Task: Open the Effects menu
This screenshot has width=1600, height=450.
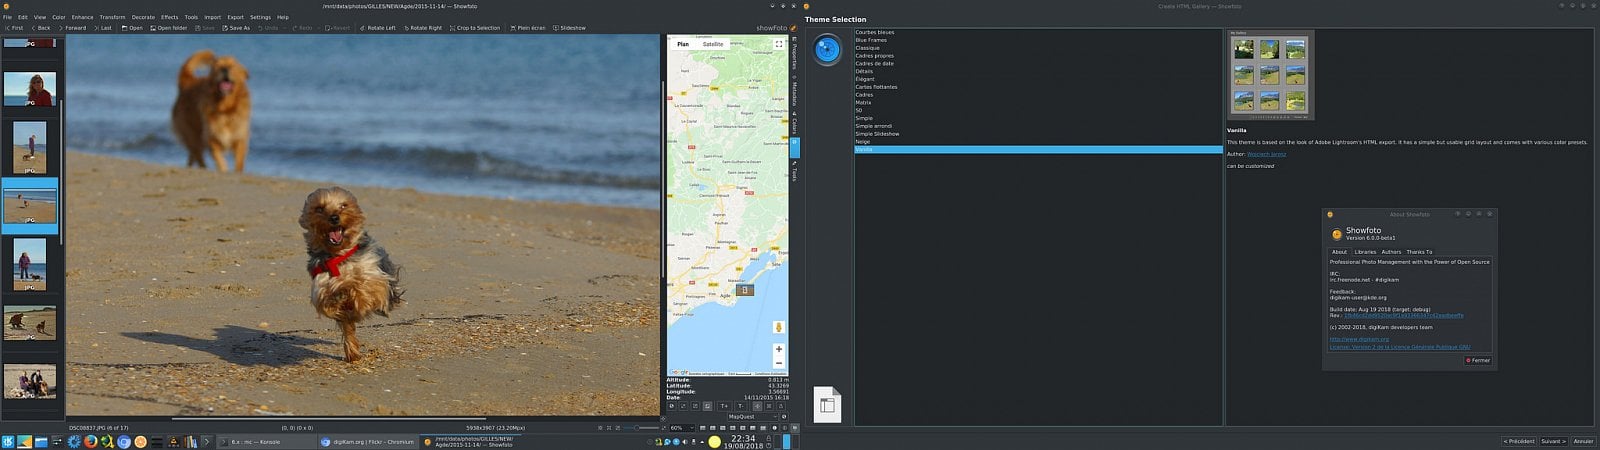Action: [x=170, y=17]
